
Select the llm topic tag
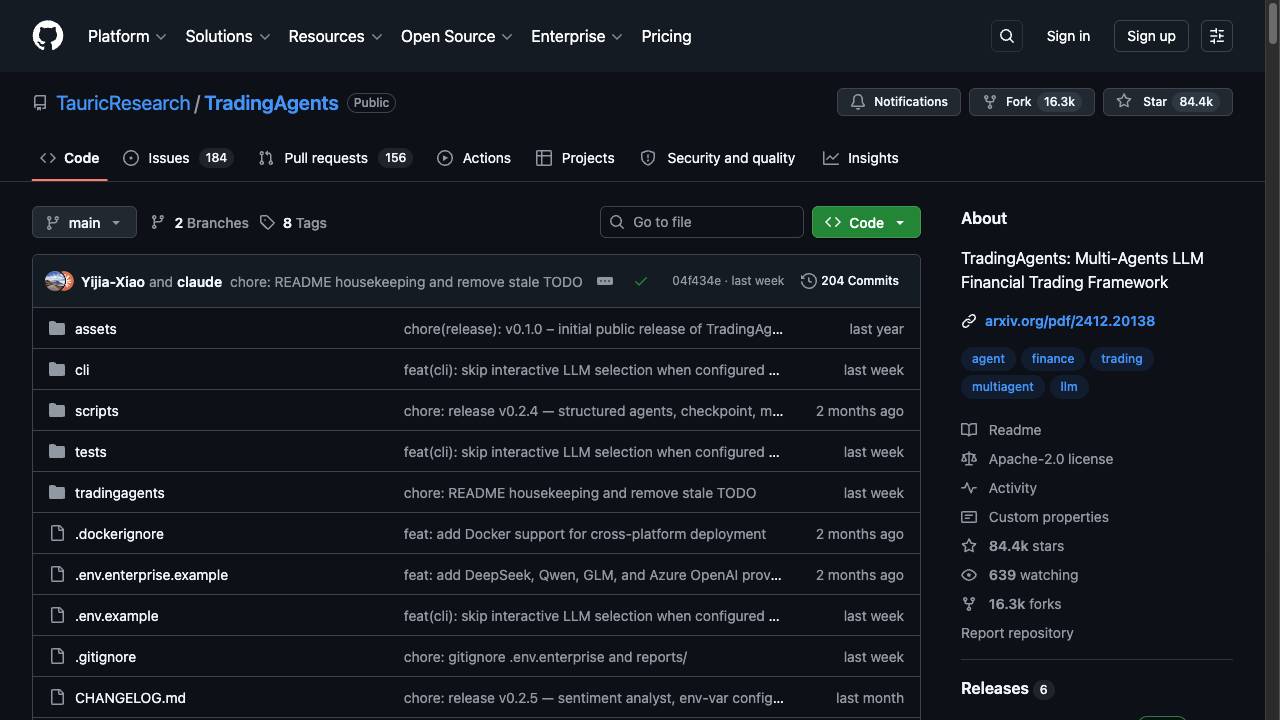[1069, 387]
